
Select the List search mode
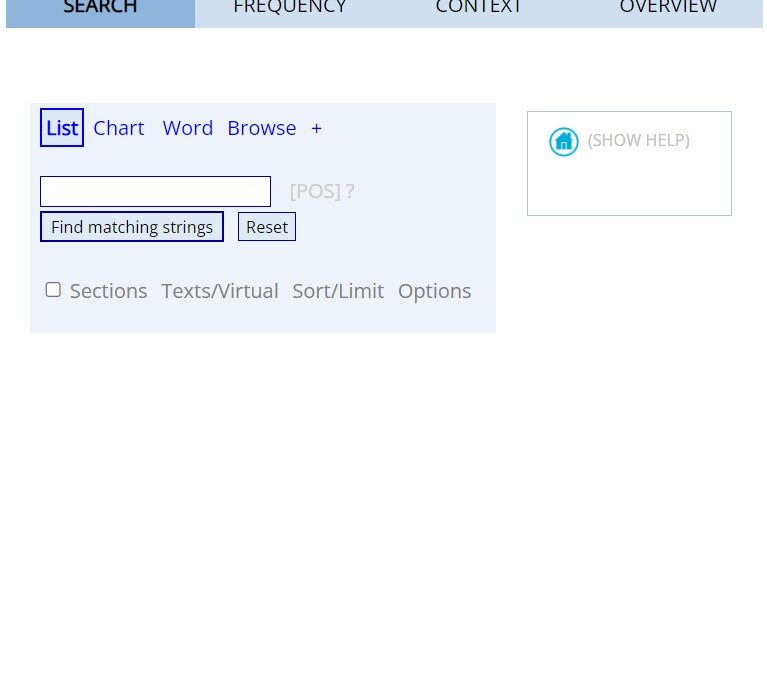(62, 128)
